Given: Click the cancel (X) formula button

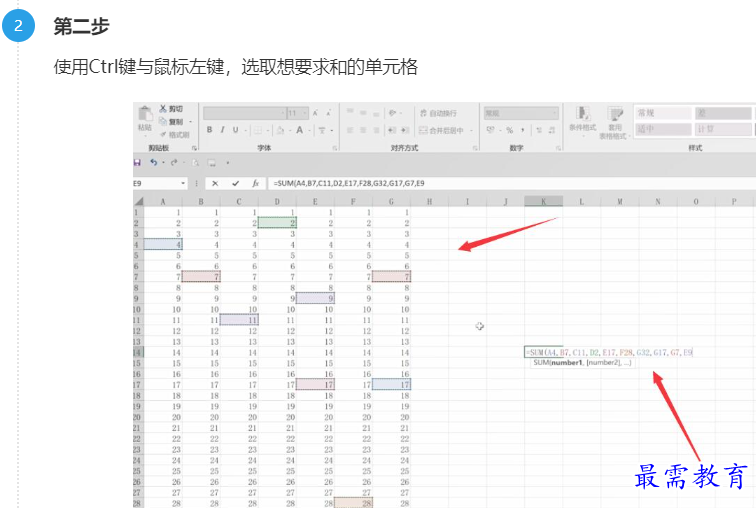Looking at the screenshot, I should click(215, 183).
